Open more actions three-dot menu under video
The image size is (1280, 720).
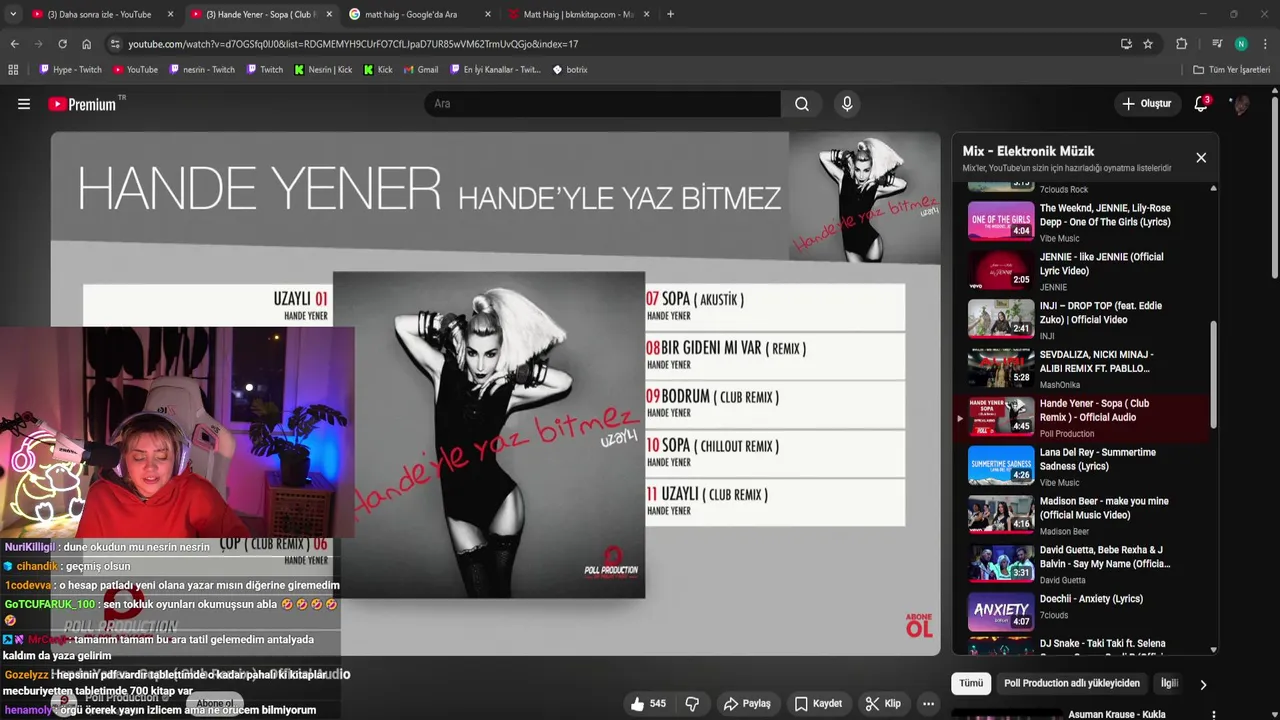coord(929,704)
